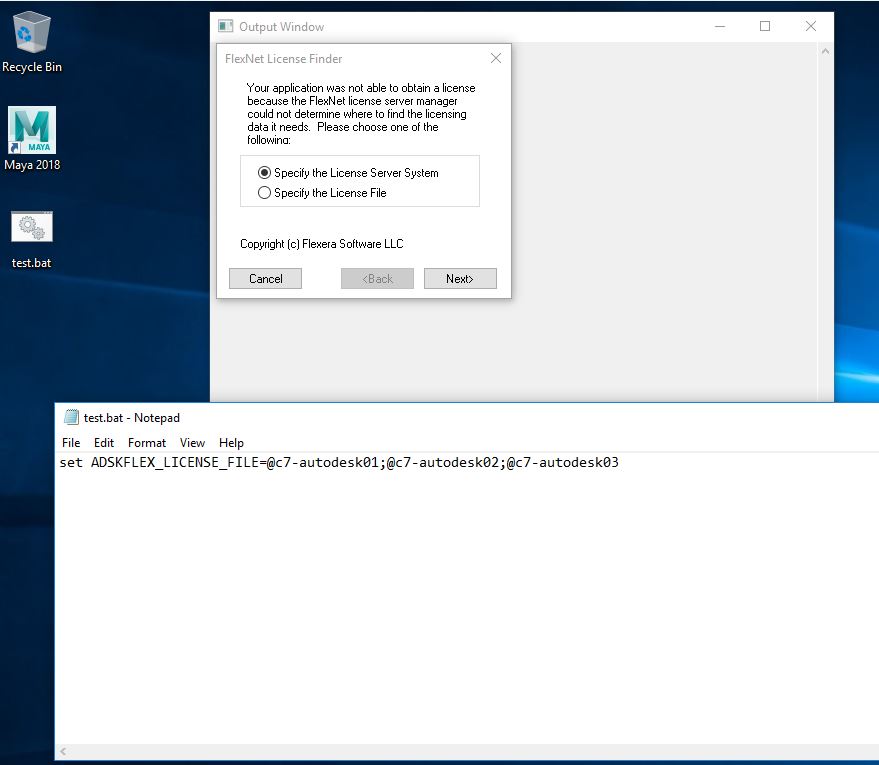The image size is (879, 765).
Task: Maximize the Output Window
Action: click(x=765, y=26)
